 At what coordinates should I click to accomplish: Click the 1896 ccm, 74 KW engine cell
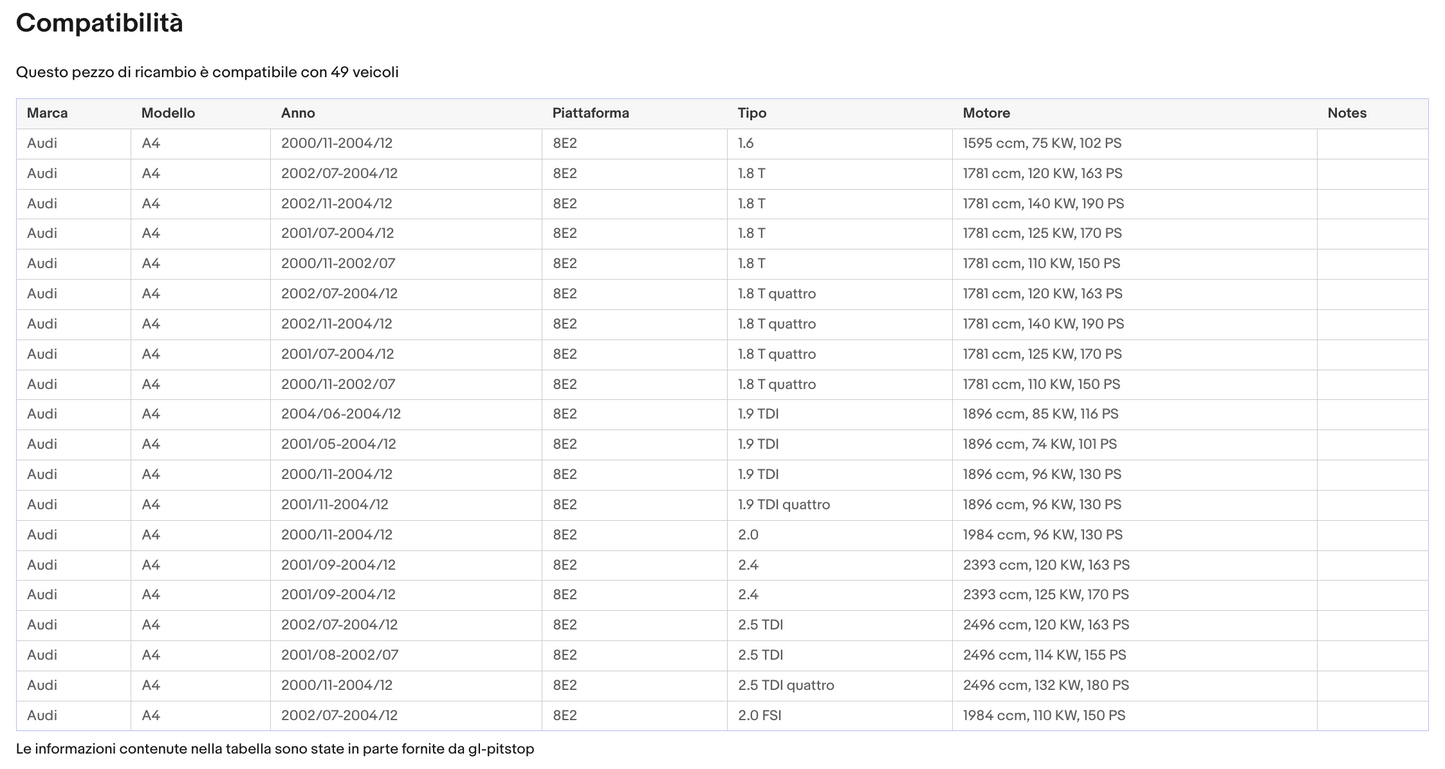1039,444
